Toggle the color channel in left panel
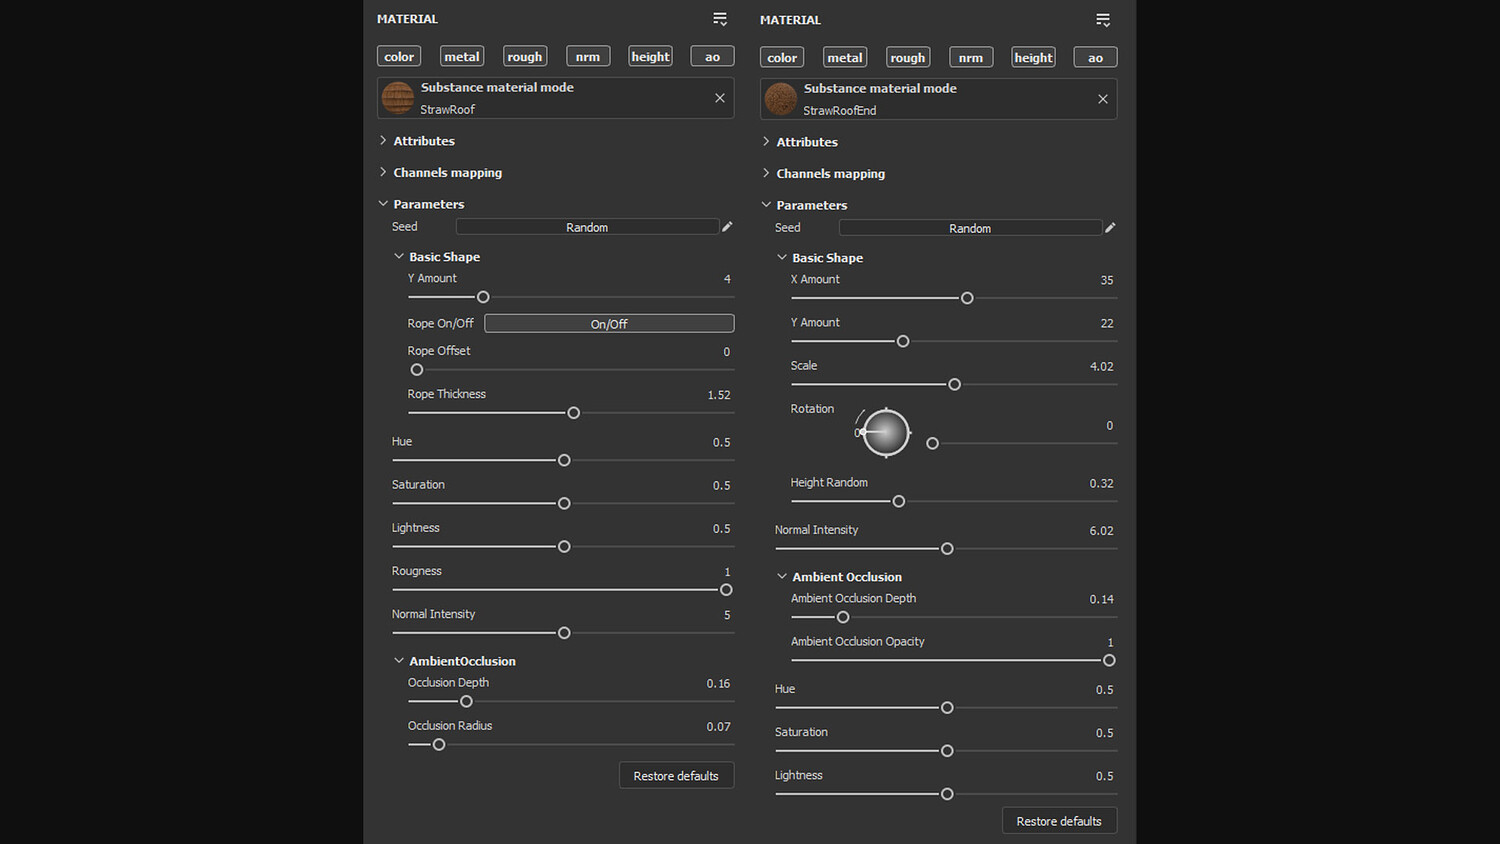 tap(399, 57)
